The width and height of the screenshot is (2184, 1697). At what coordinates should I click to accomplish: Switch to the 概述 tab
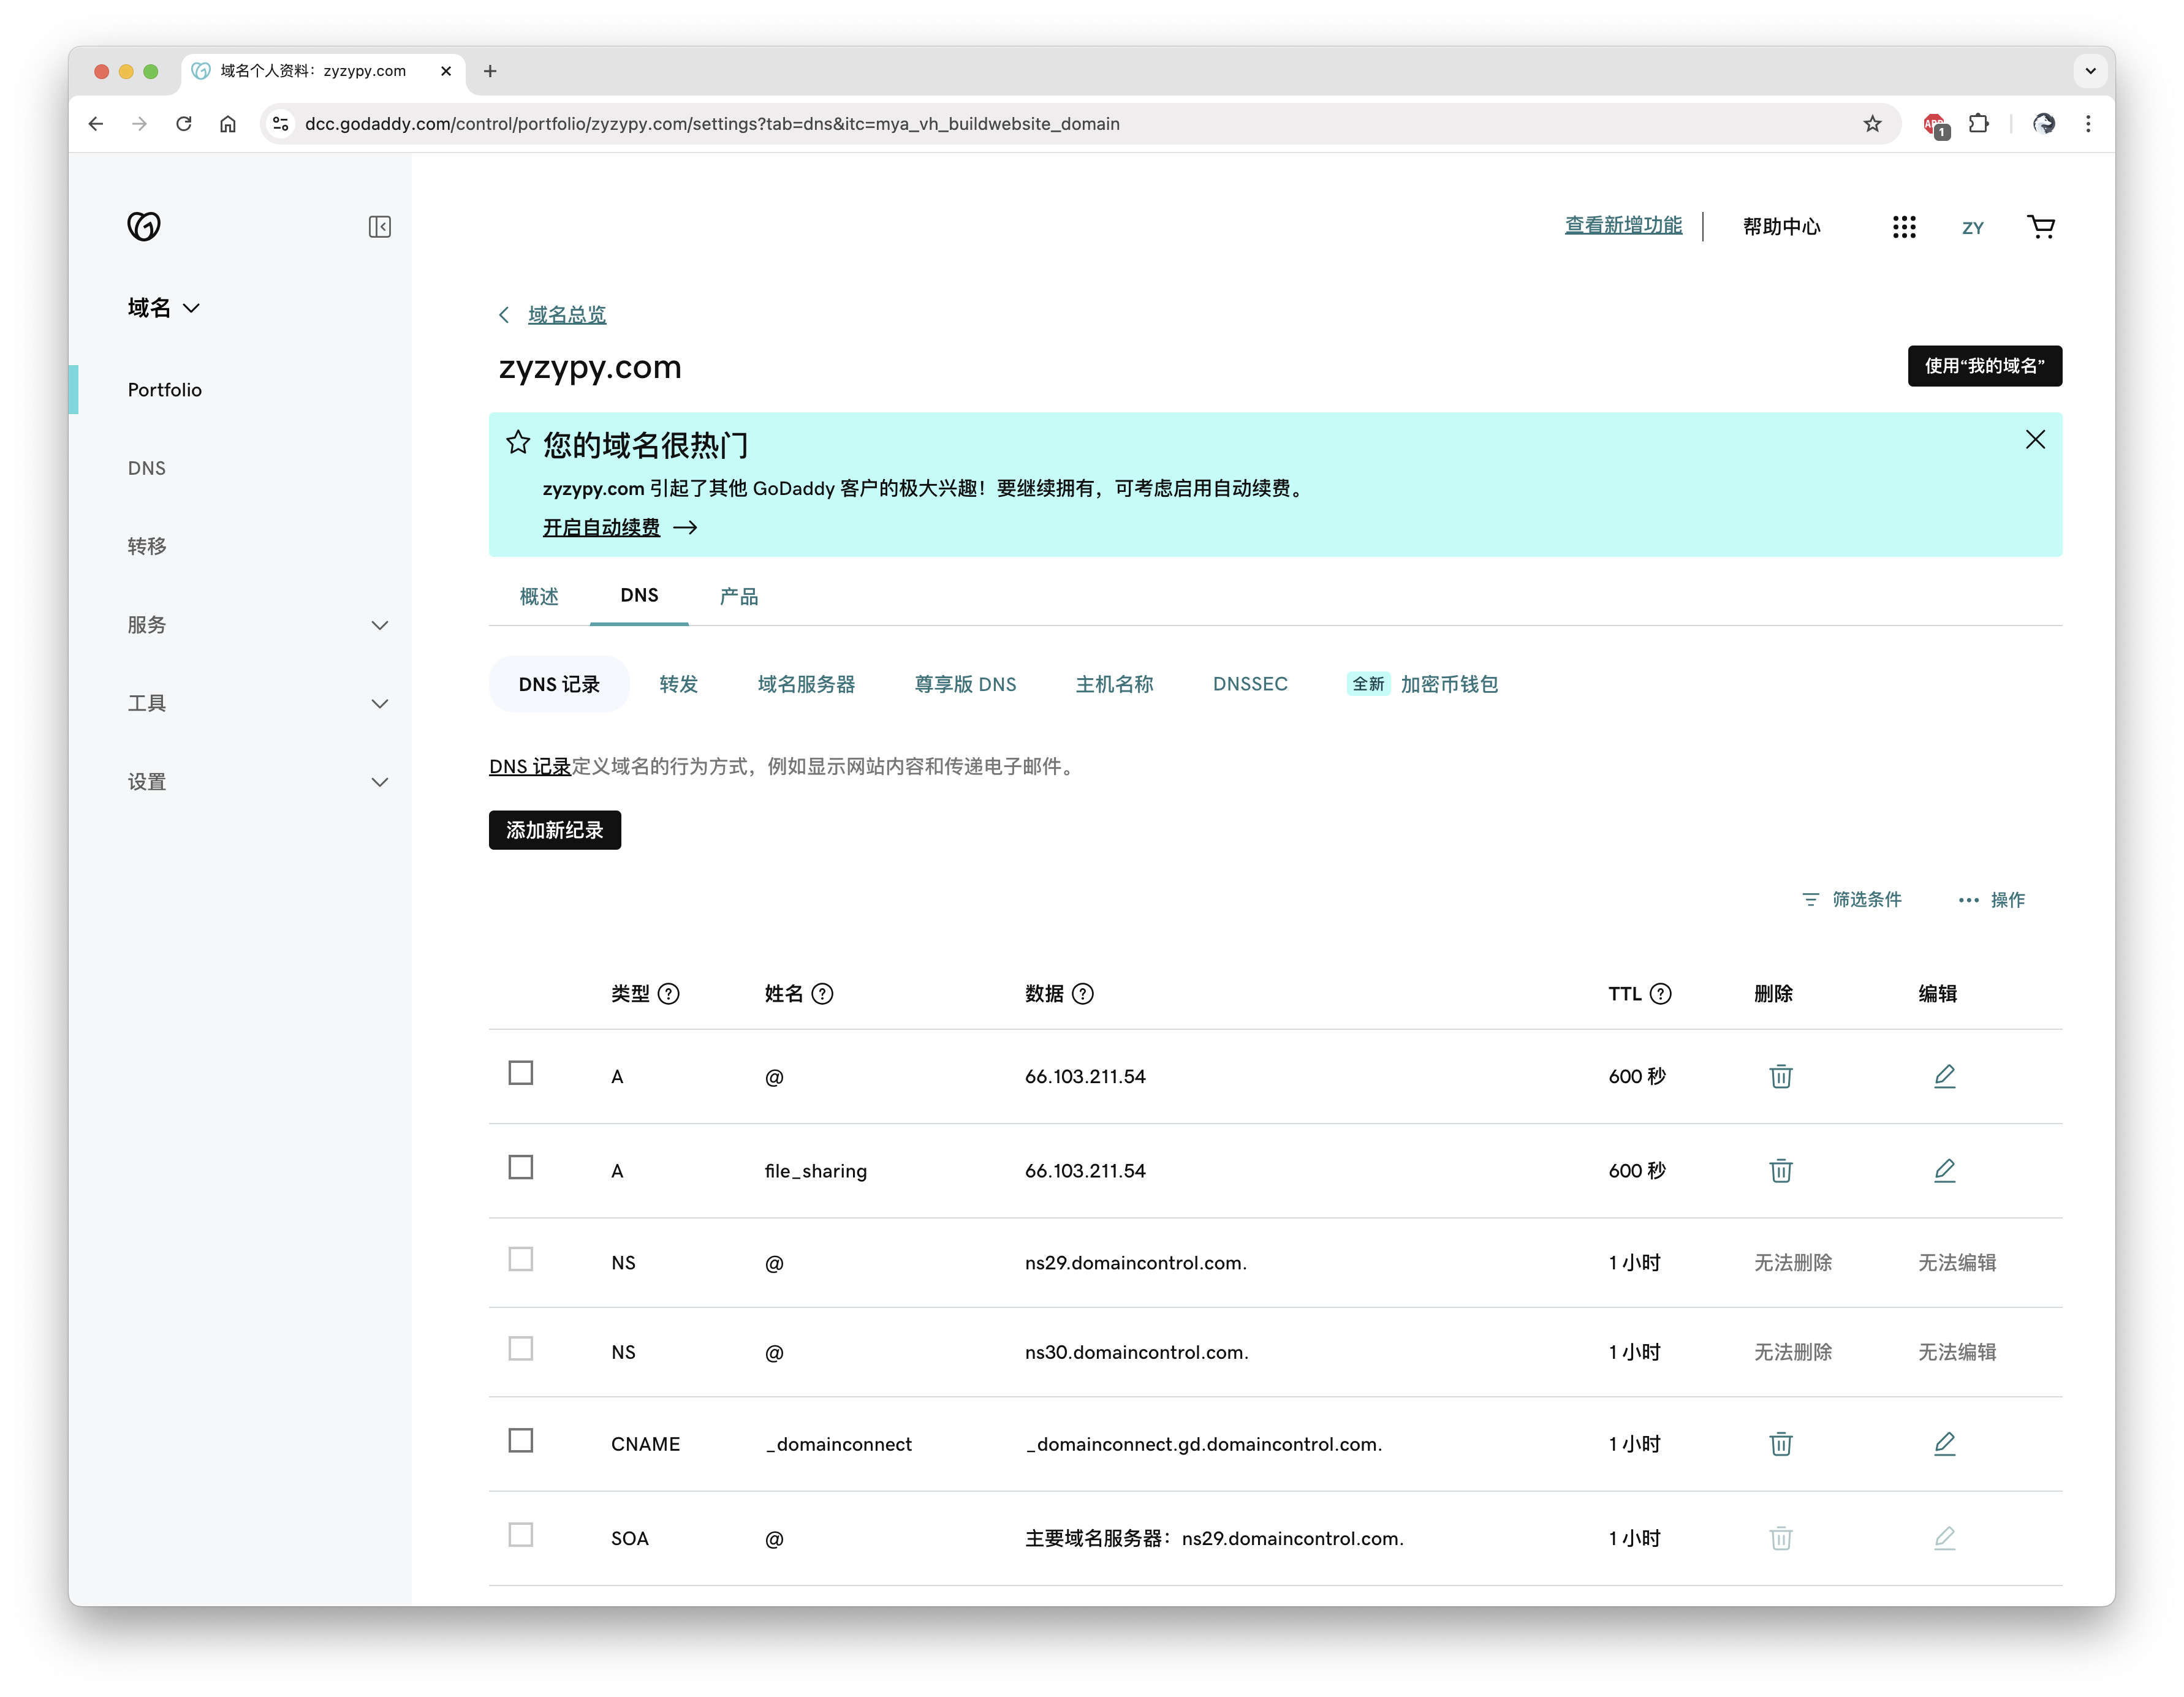[539, 596]
